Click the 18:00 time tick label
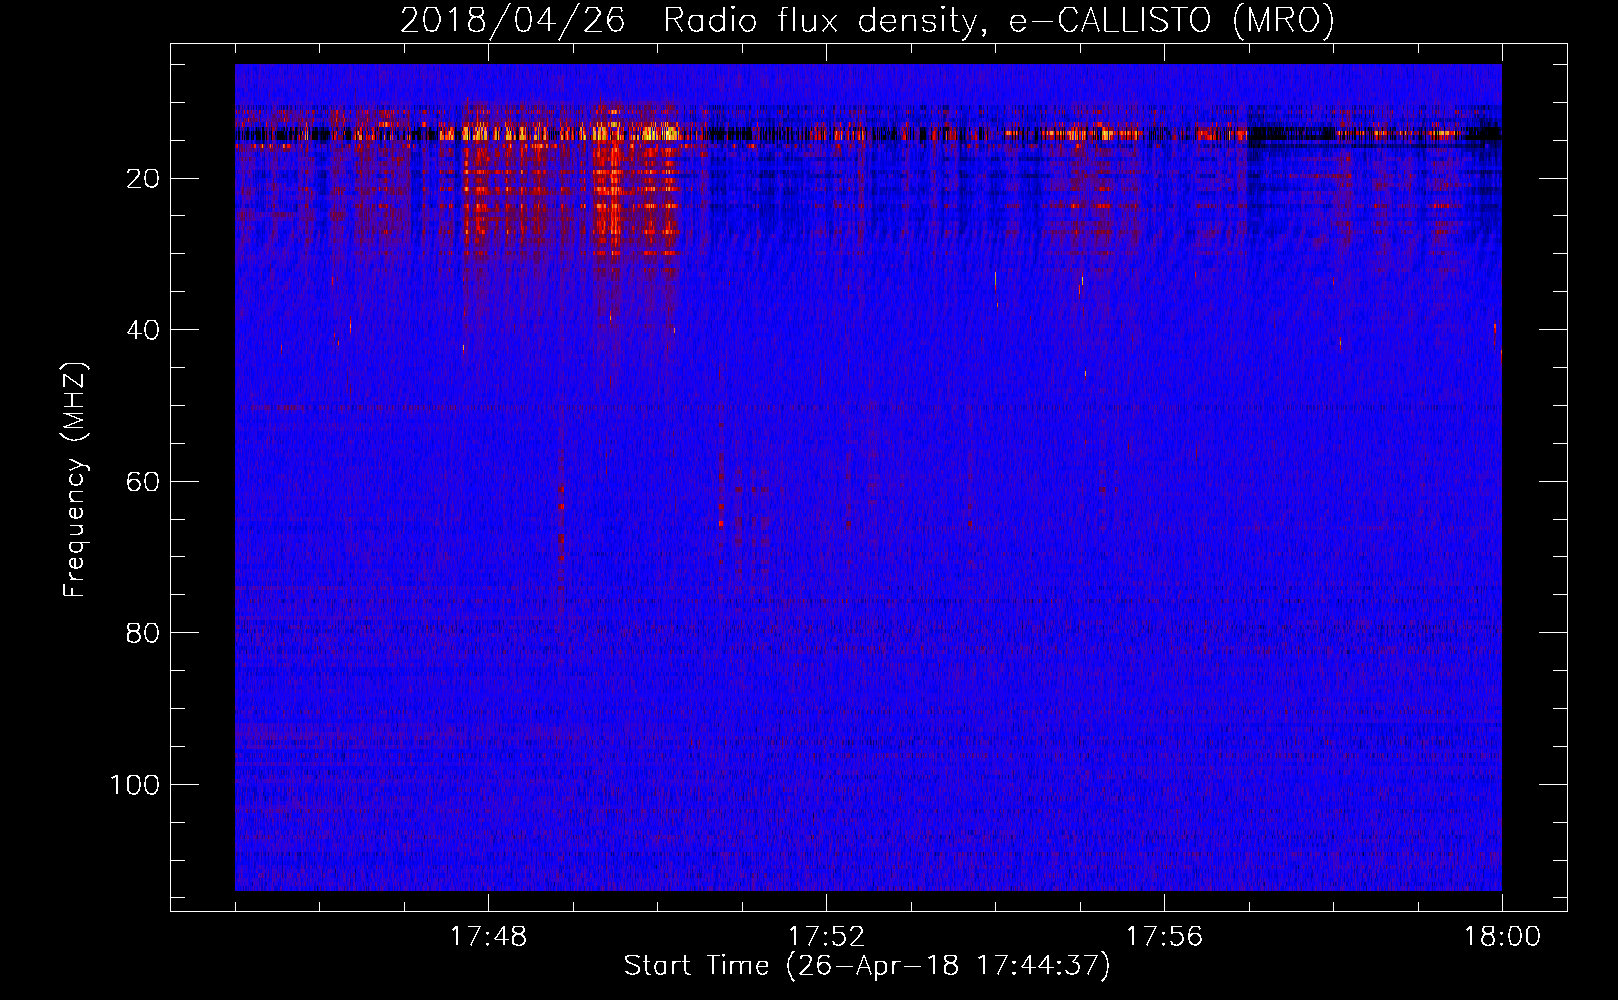This screenshot has height=1000, width=1618. coord(1502,937)
